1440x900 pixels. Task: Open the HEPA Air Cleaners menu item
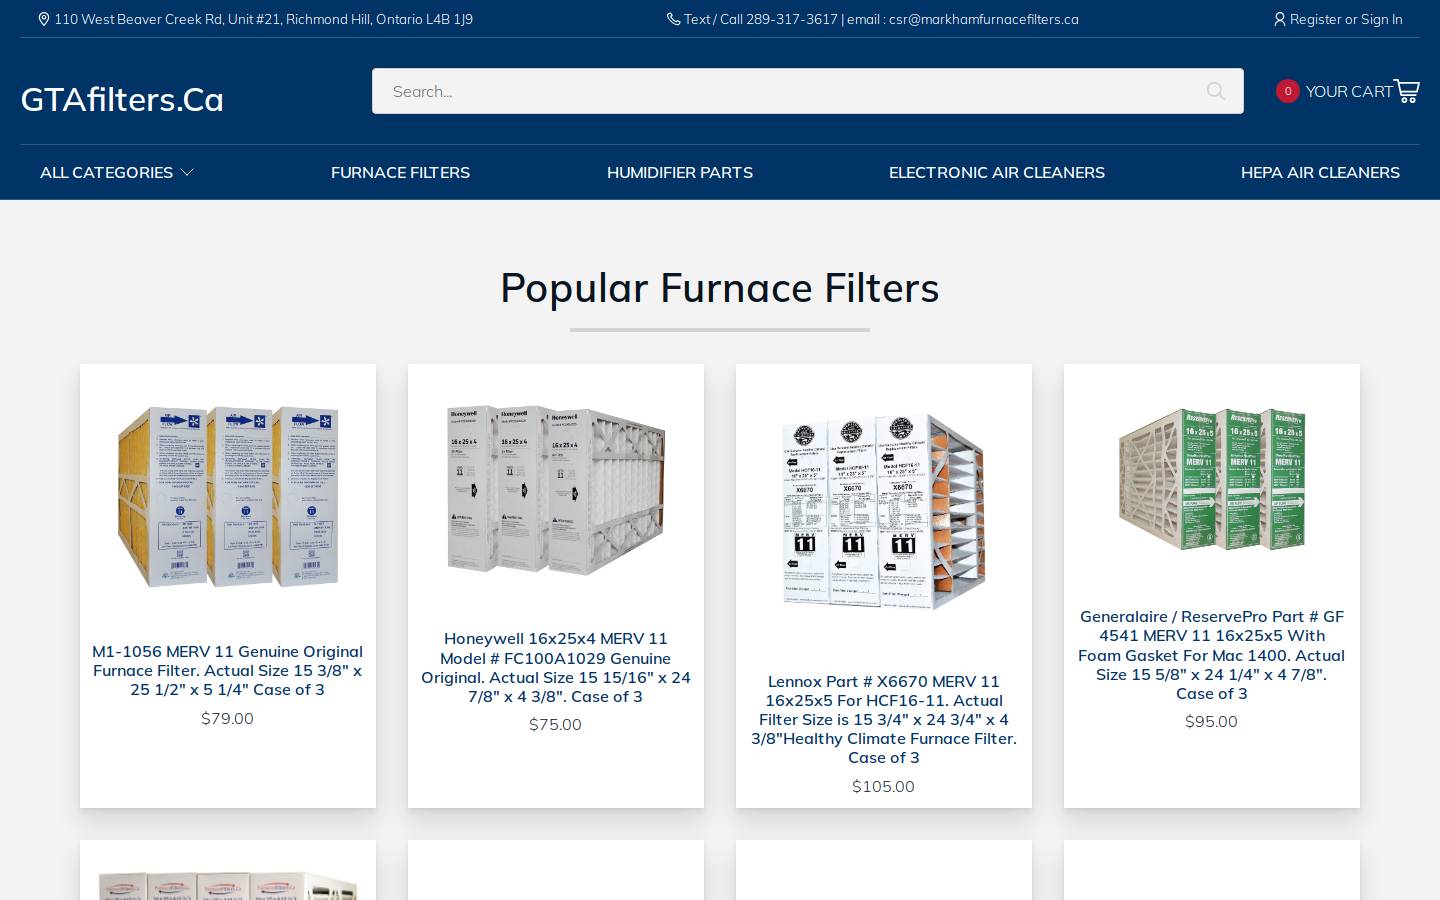tap(1320, 172)
